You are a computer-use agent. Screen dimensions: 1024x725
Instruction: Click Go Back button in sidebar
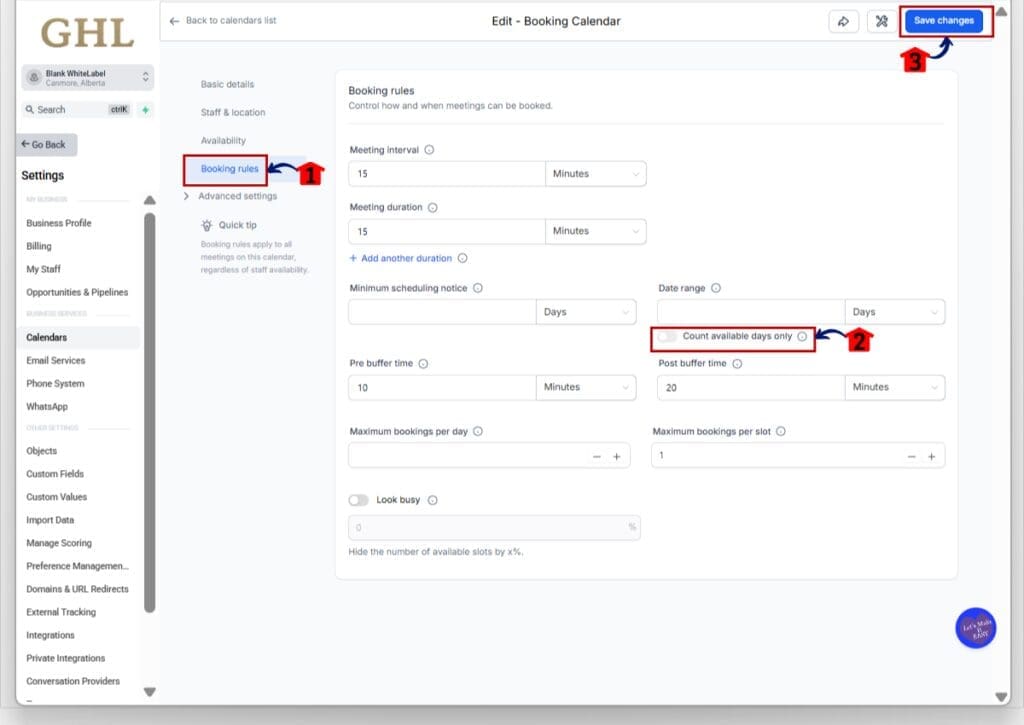(x=46, y=144)
